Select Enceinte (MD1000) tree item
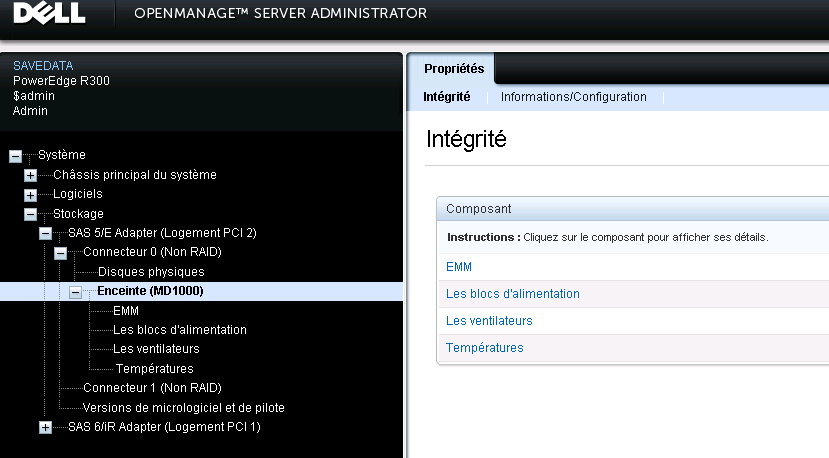The image size is (829, 458). [150, 291]
